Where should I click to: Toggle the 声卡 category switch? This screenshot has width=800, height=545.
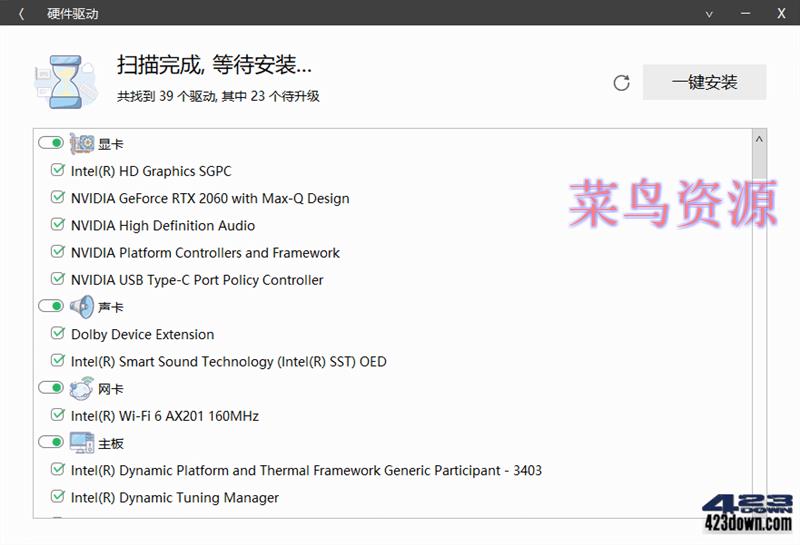pos(51,306)
